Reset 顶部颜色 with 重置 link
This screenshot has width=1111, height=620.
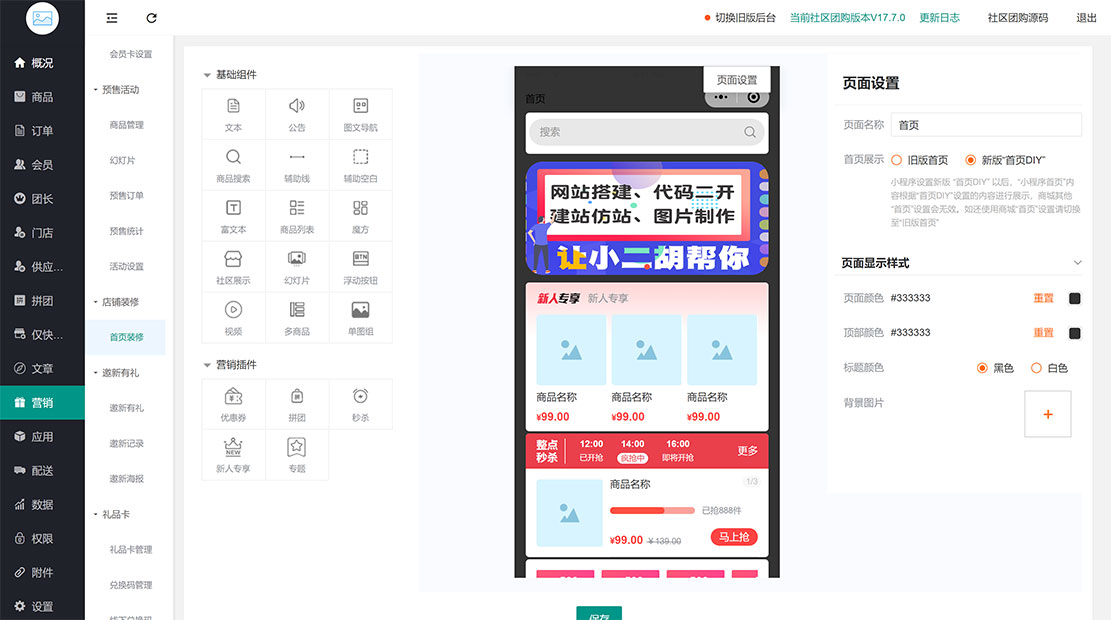[x=1043, y=333]
